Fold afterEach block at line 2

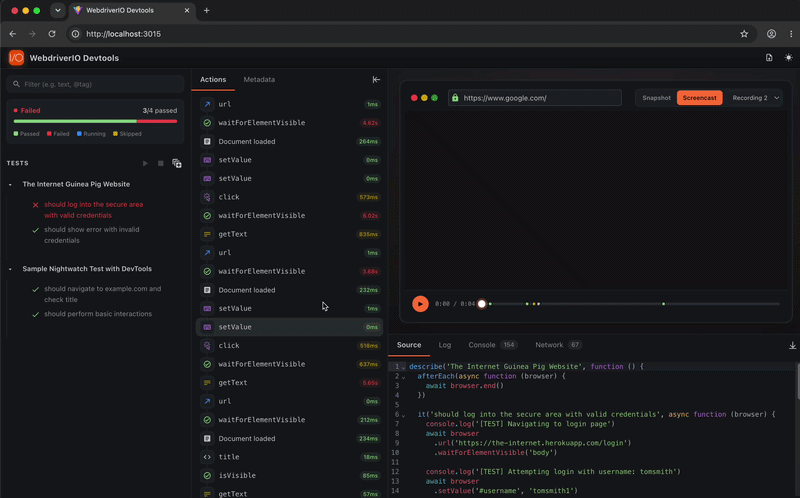pos(403,377)
